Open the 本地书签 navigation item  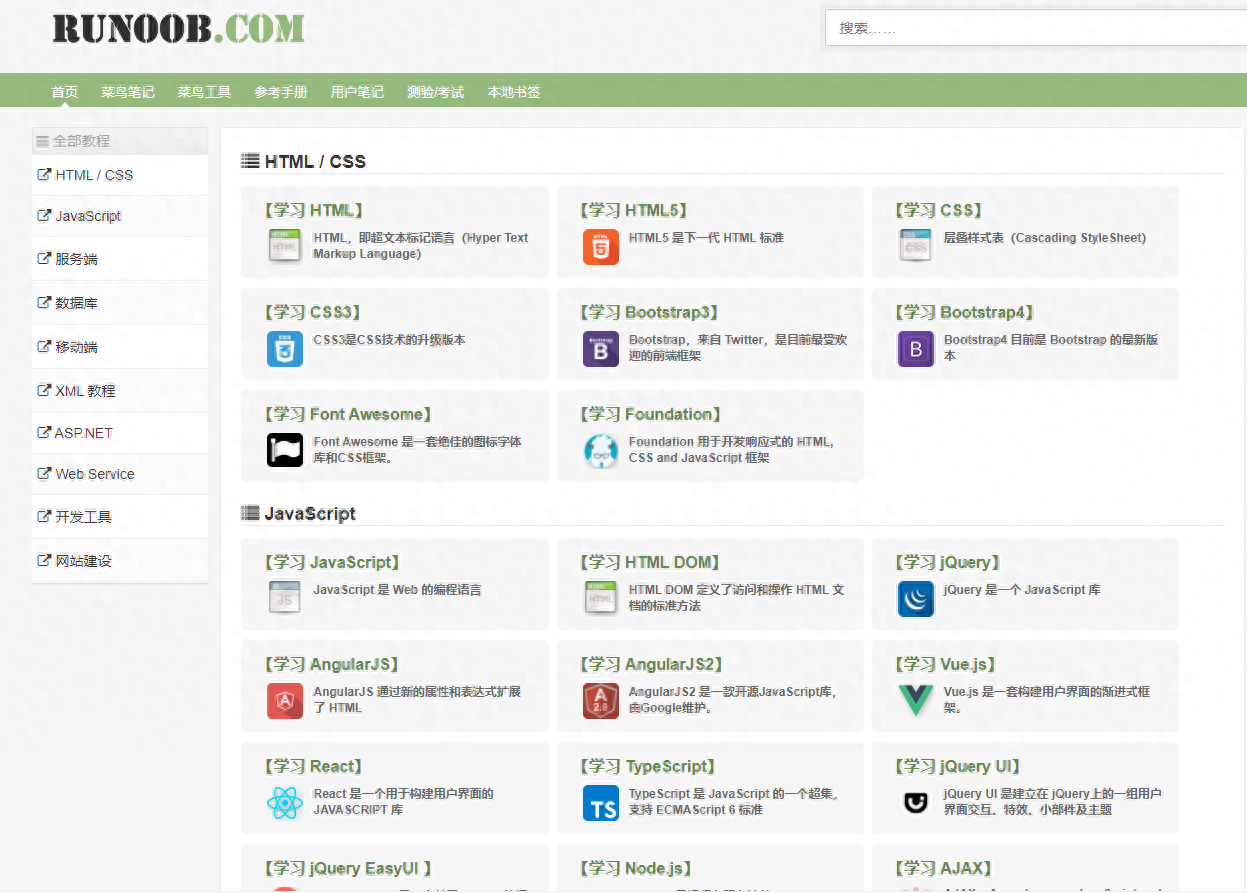click(x=514, y=92)
